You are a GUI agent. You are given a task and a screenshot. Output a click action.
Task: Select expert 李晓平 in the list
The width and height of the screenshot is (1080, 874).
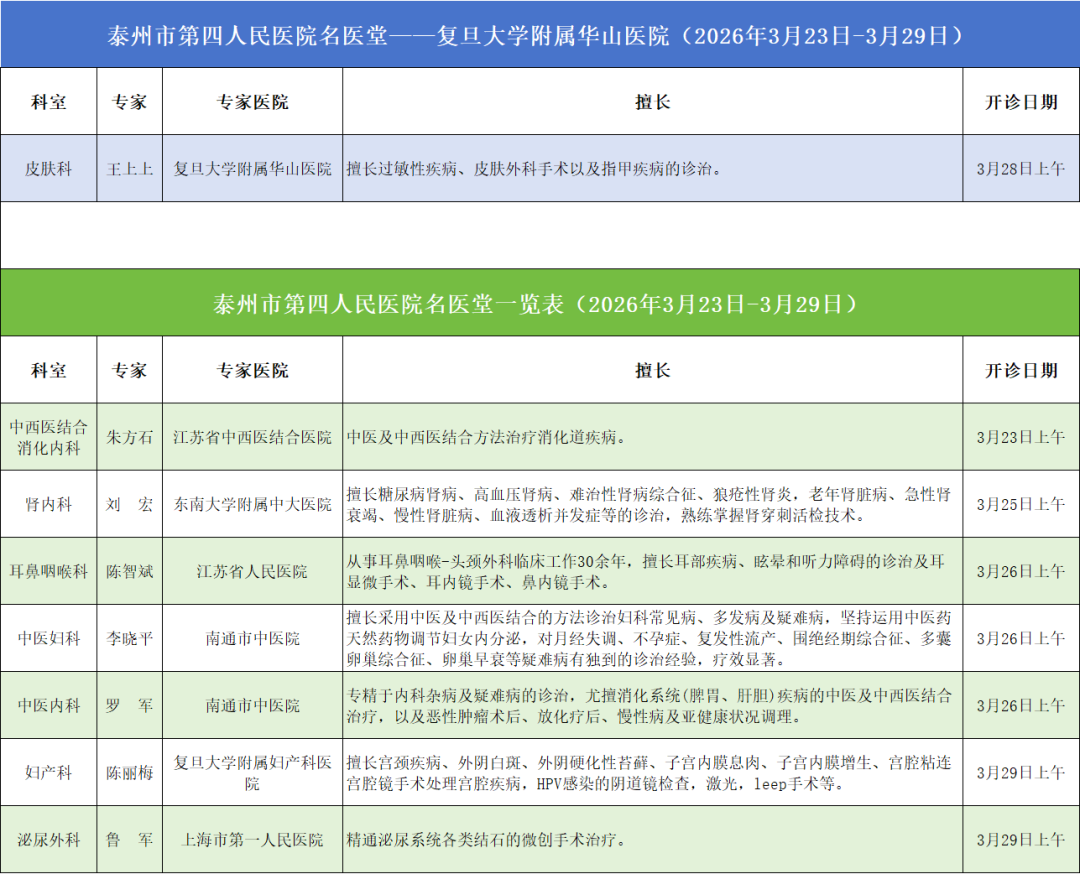click(x=129, y=638)
